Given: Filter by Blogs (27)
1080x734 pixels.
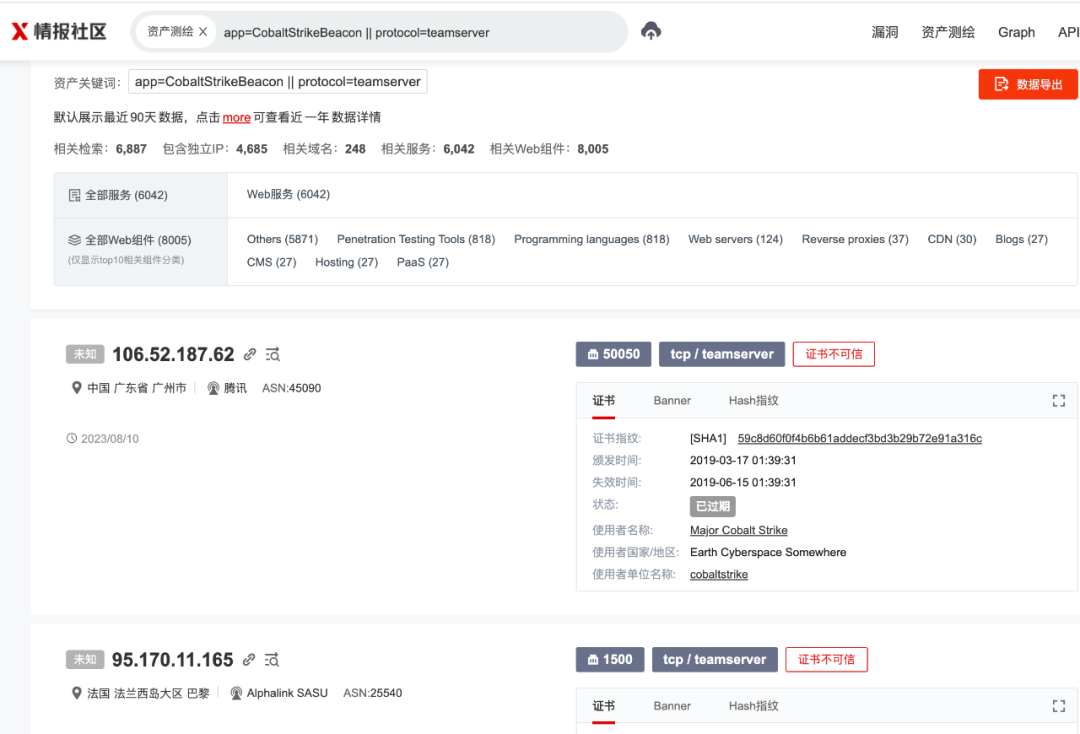Looking at the screenshot, I should [1021, 239].
